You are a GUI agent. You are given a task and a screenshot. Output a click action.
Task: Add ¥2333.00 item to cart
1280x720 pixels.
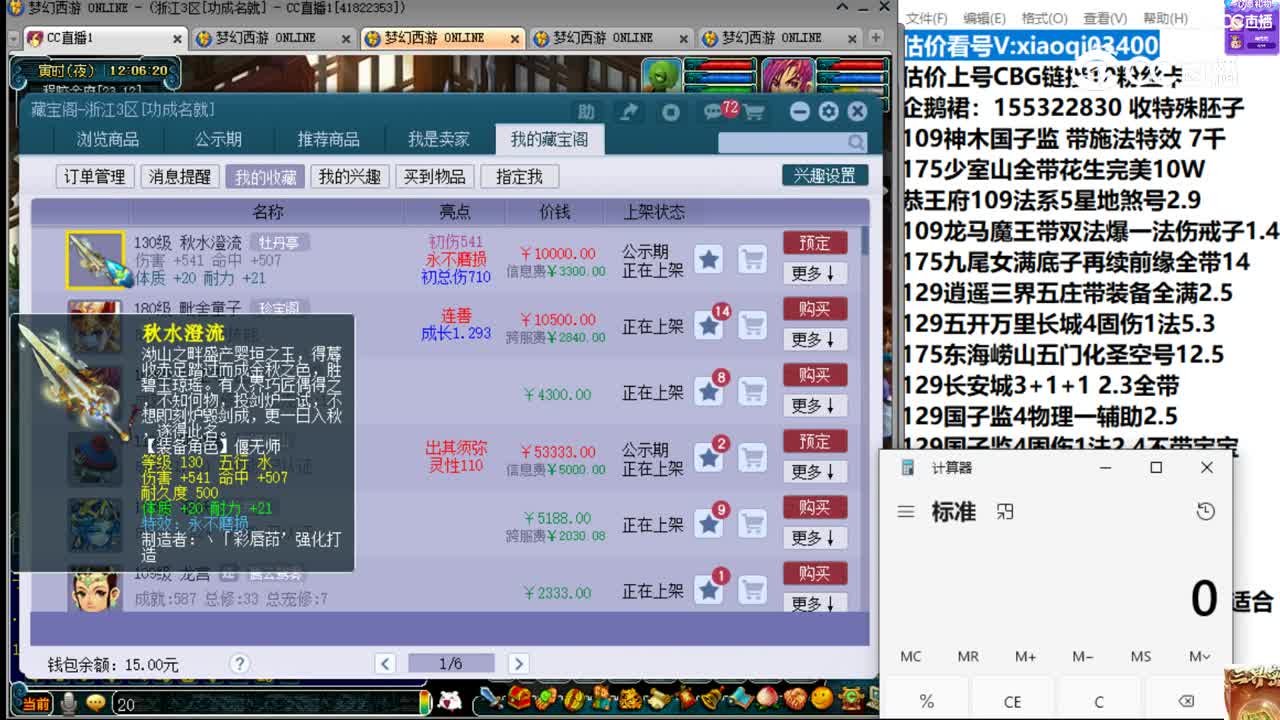[752, 590]
